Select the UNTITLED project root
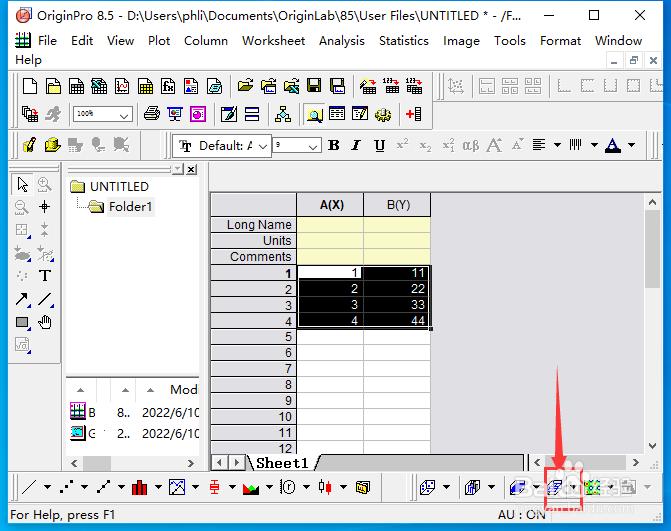This screenshot has height=531, width=671. tap(119, 187)
